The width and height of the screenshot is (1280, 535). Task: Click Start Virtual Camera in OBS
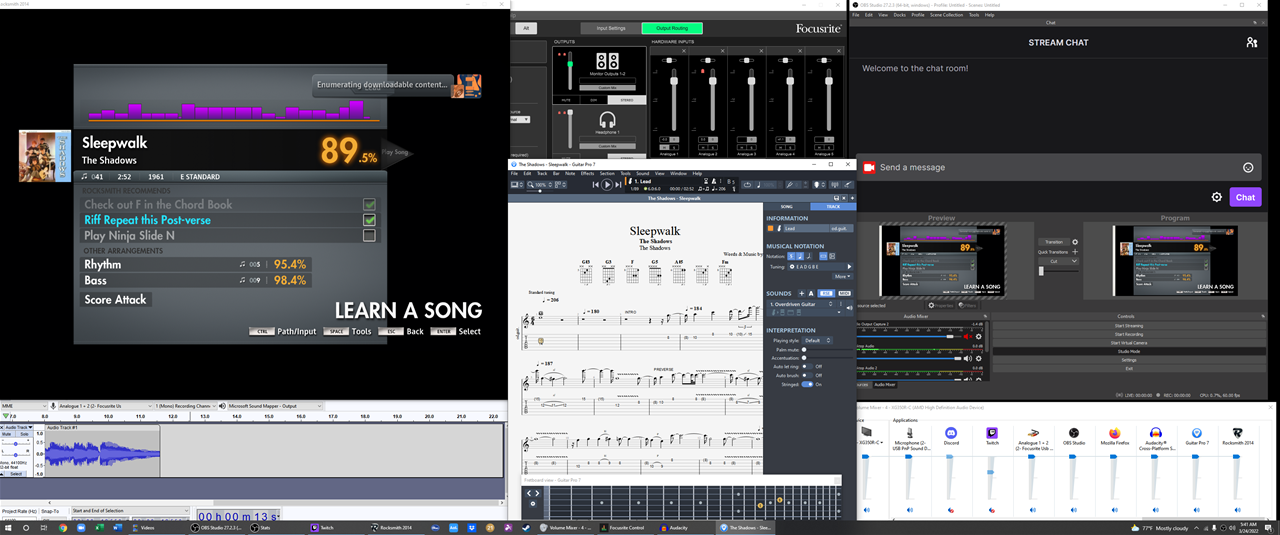(1129, 343)
